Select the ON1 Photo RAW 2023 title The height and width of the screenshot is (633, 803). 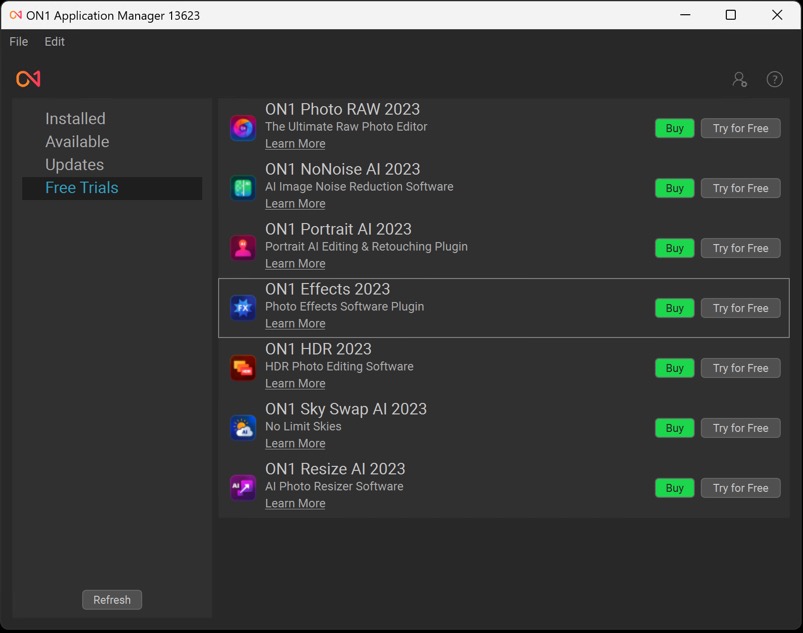pyautogui.click(x=343, y=109)
